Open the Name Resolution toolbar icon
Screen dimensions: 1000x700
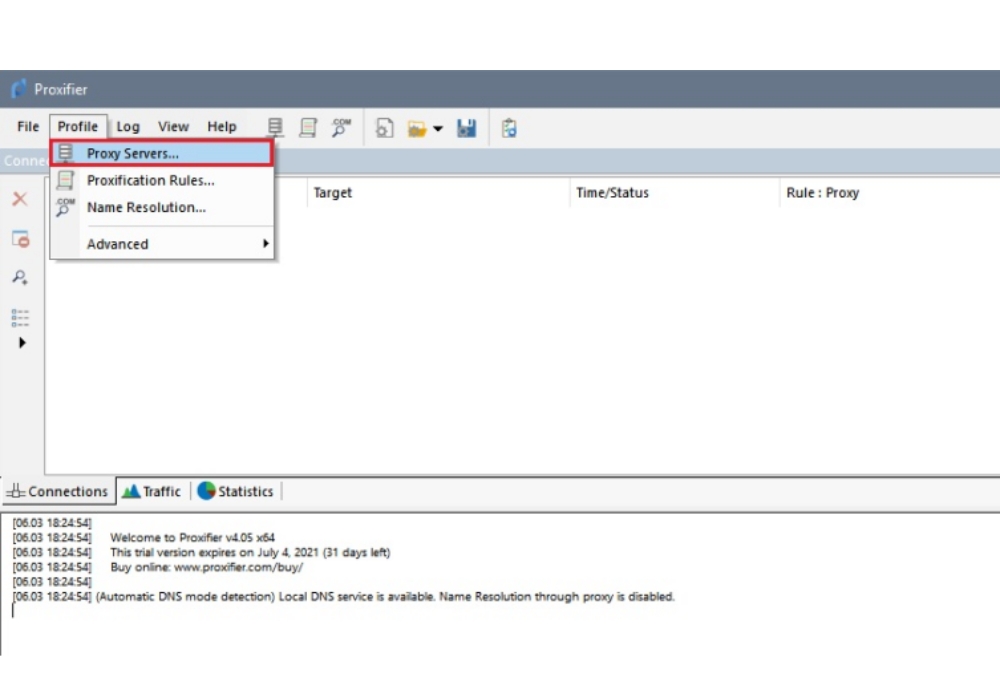pos(341,128)
